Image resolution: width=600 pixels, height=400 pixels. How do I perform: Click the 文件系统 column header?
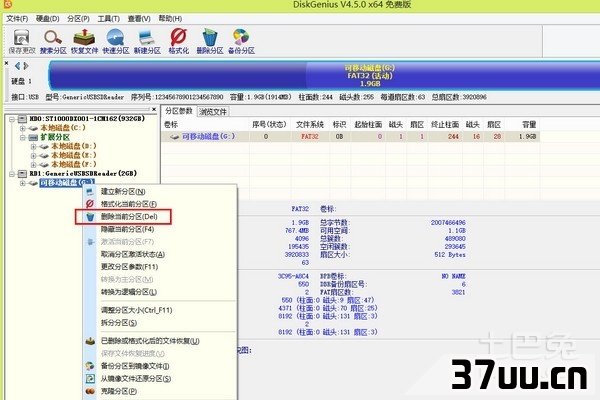click(x=310, y=124)
